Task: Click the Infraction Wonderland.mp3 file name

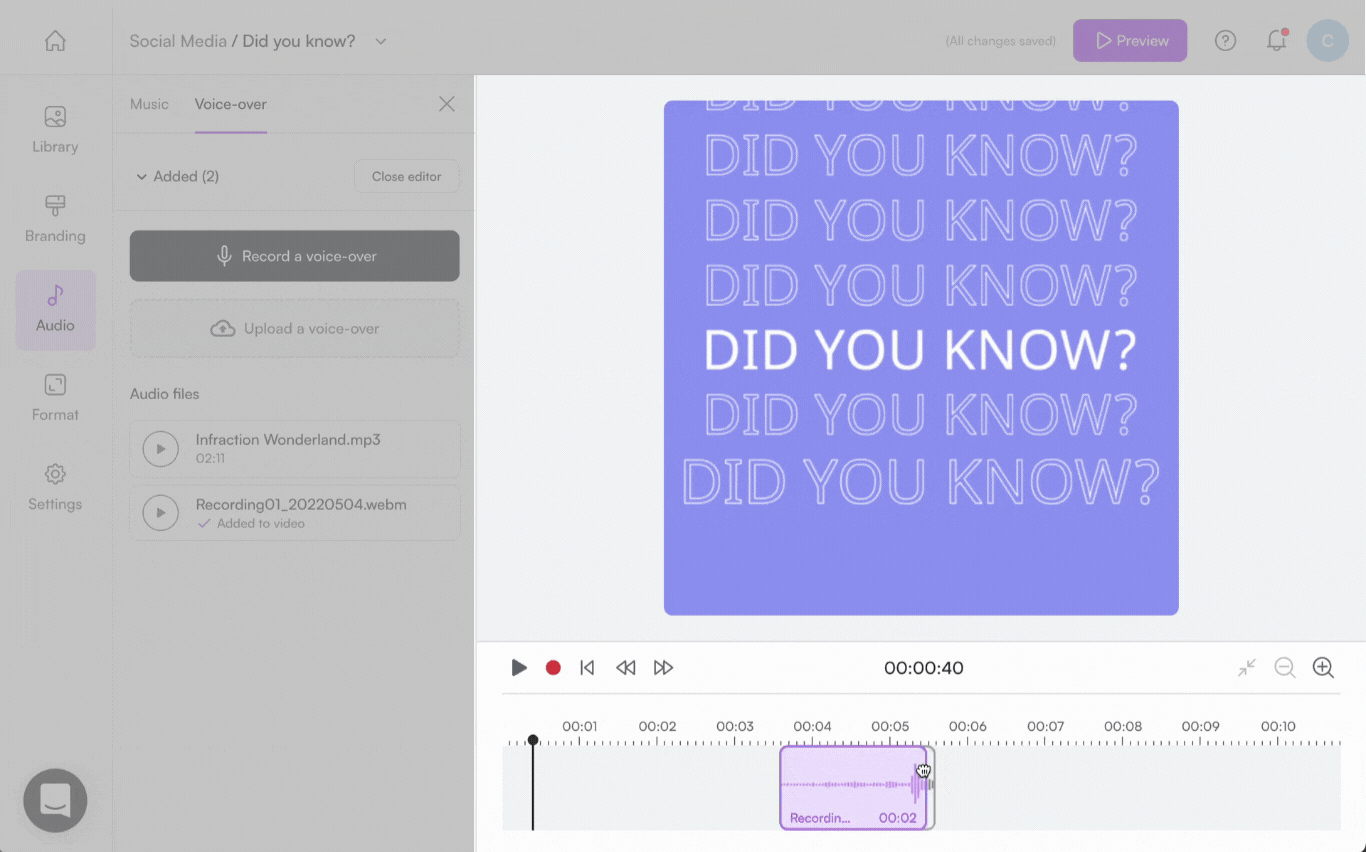Action: pyautogui.click(x=288, y=439)
